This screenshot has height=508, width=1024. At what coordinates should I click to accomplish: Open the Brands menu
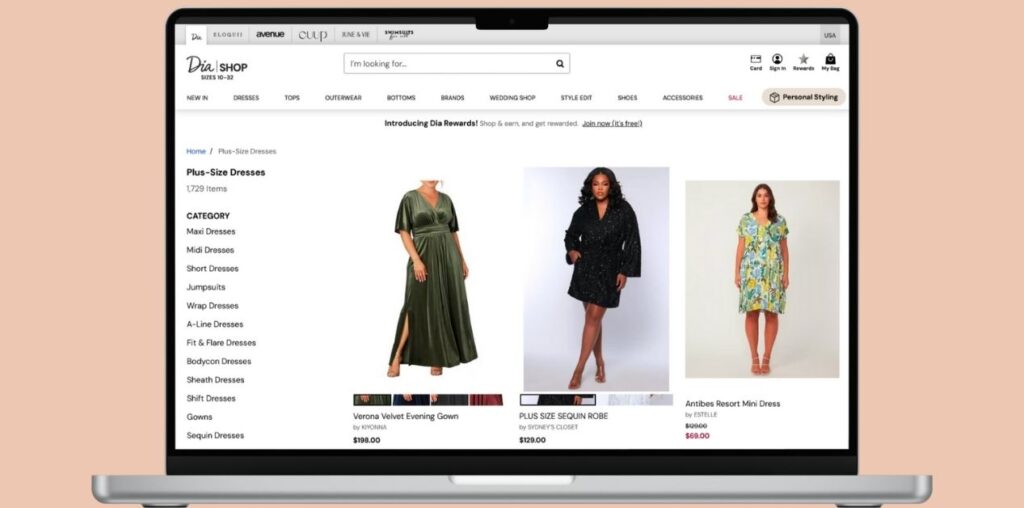pyautogui.click(x=452, y=98)
